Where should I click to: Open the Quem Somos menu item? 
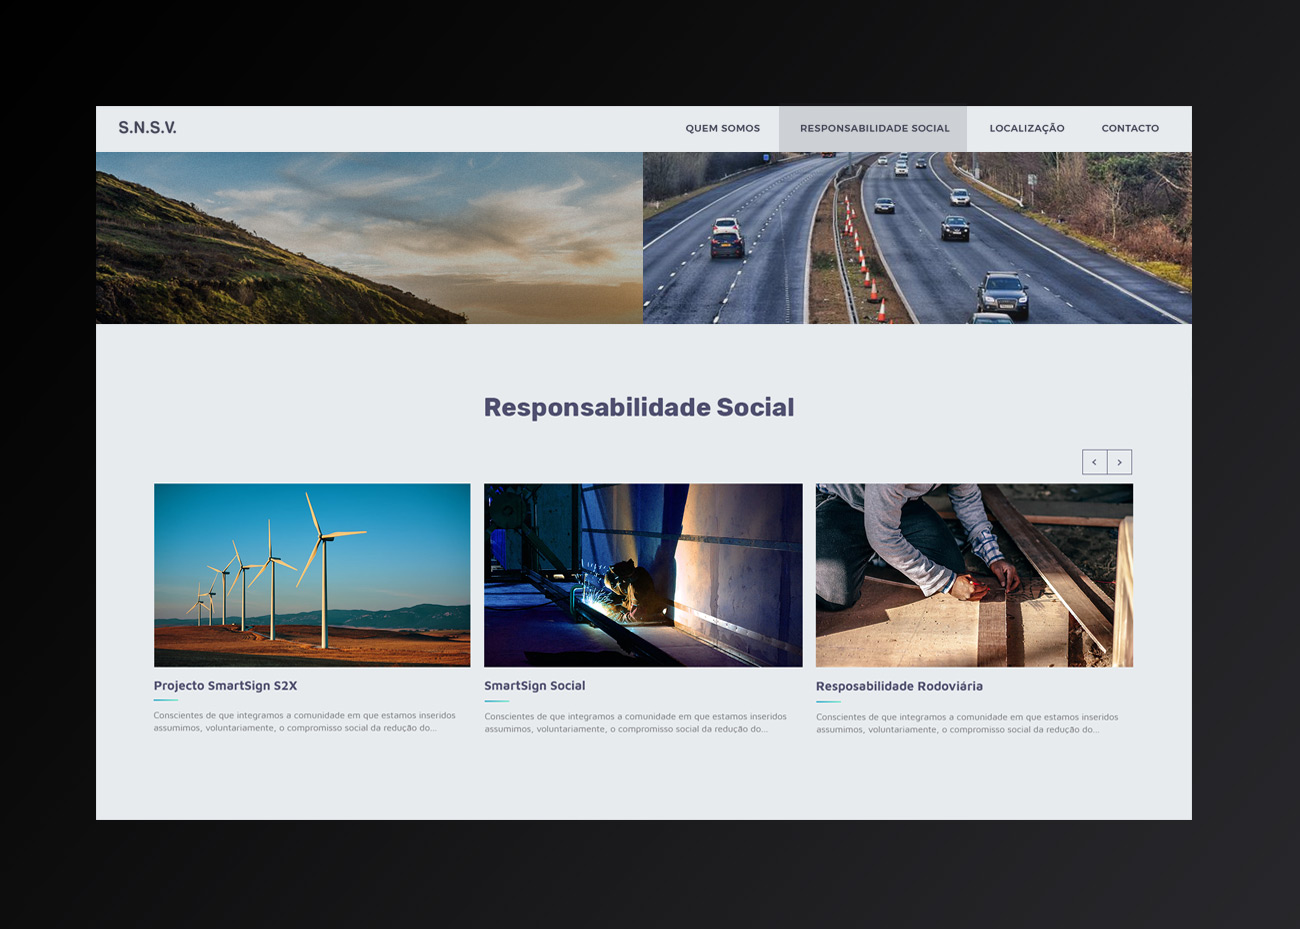pyautogui.click(x=722, y=129)
